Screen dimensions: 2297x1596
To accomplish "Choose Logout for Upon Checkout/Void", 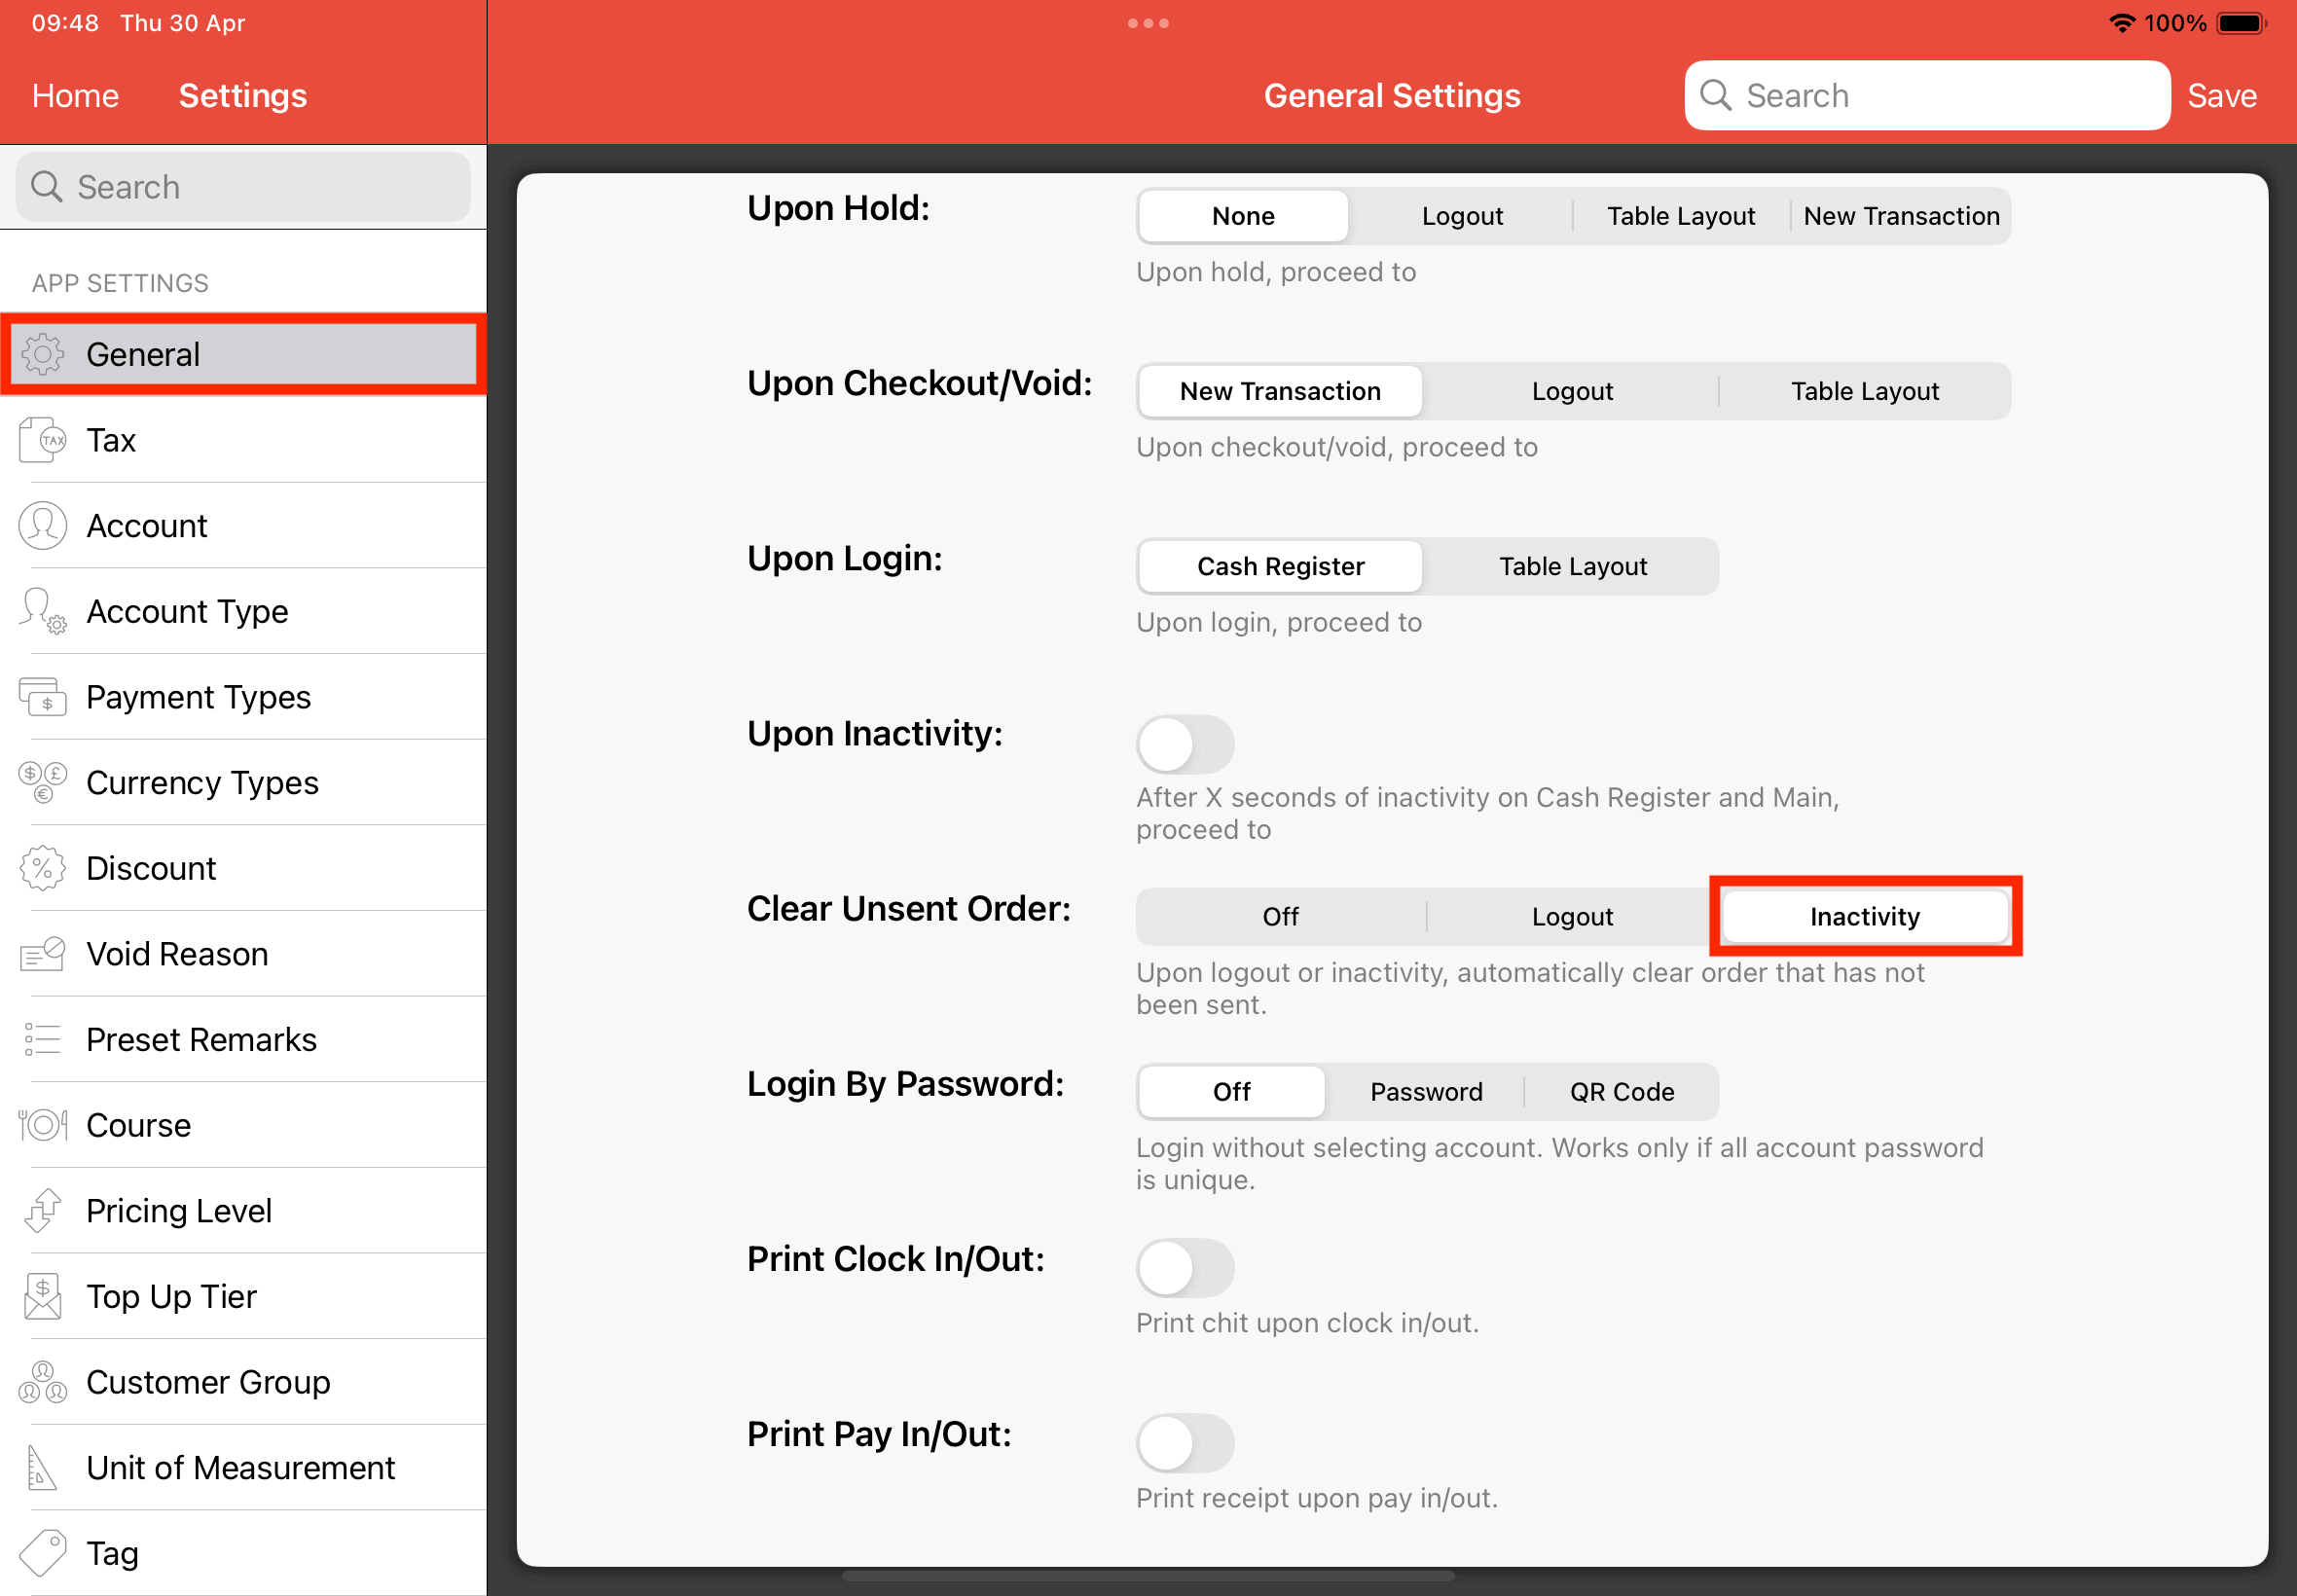I will coord(1572,391).
